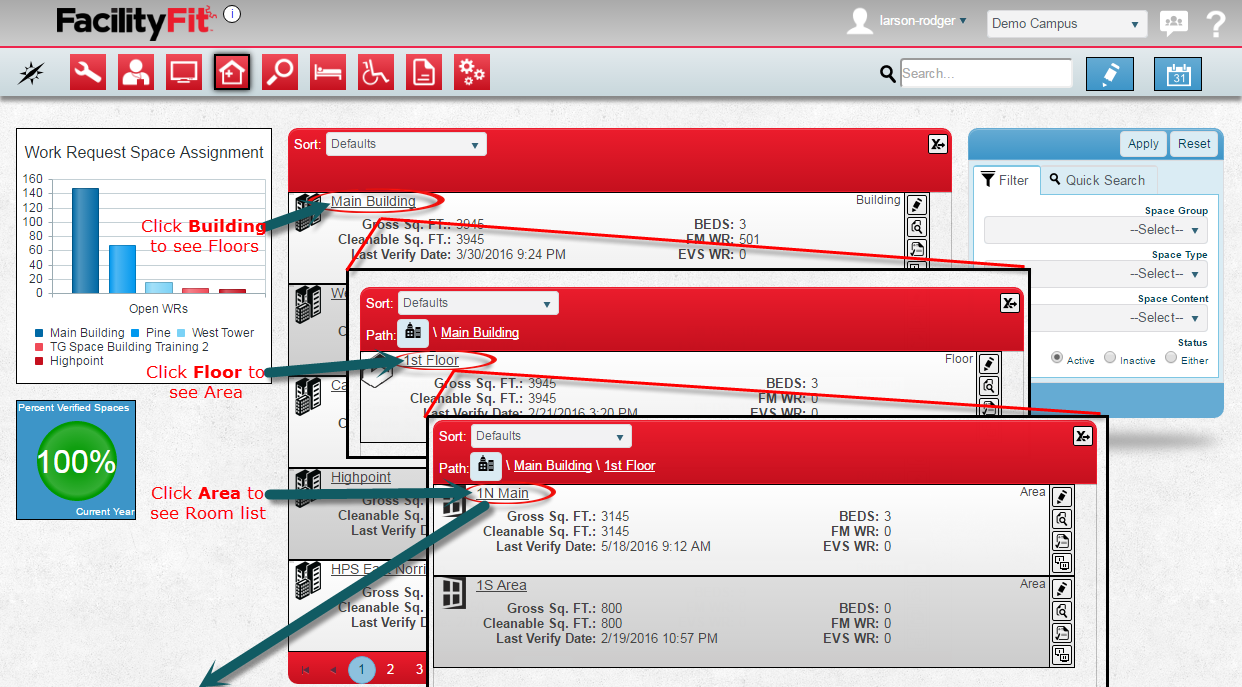Viewport: 1242px width, 687px height.
Task: Select the Active status radio button
Action: 1057,358
